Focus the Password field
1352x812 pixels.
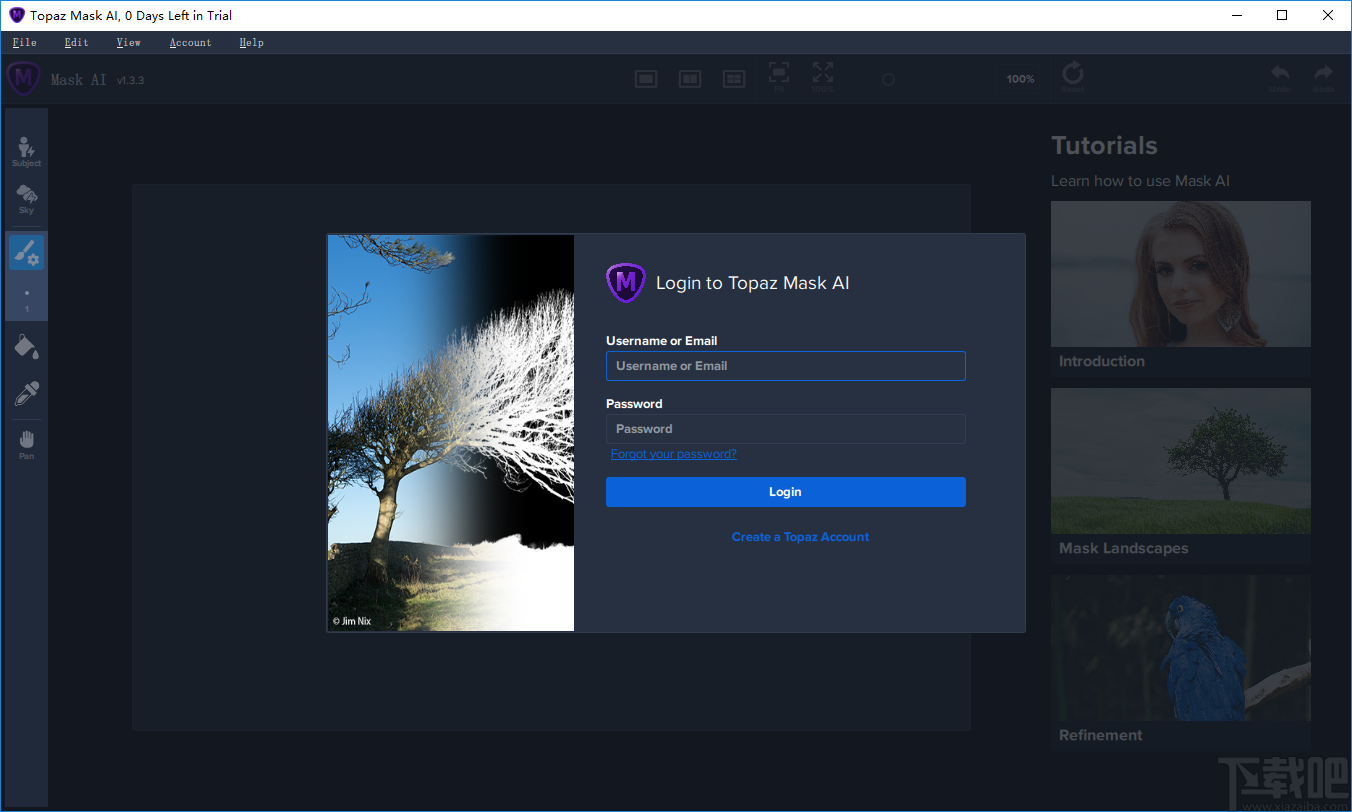(786, 429)
